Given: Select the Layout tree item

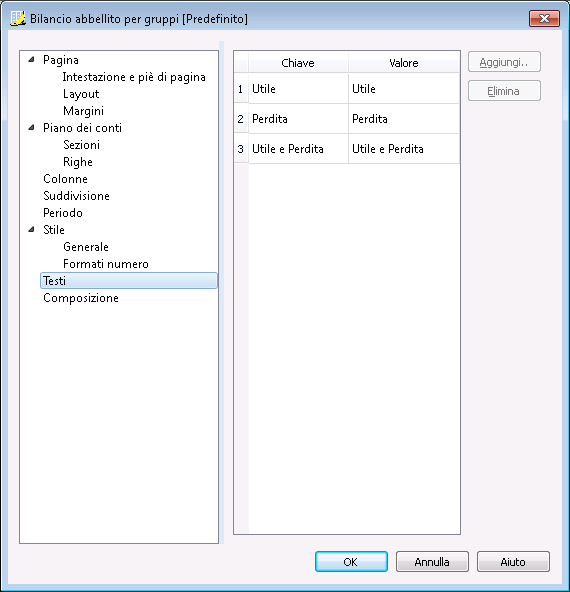Looking at the screenshot, I should 81,94.
